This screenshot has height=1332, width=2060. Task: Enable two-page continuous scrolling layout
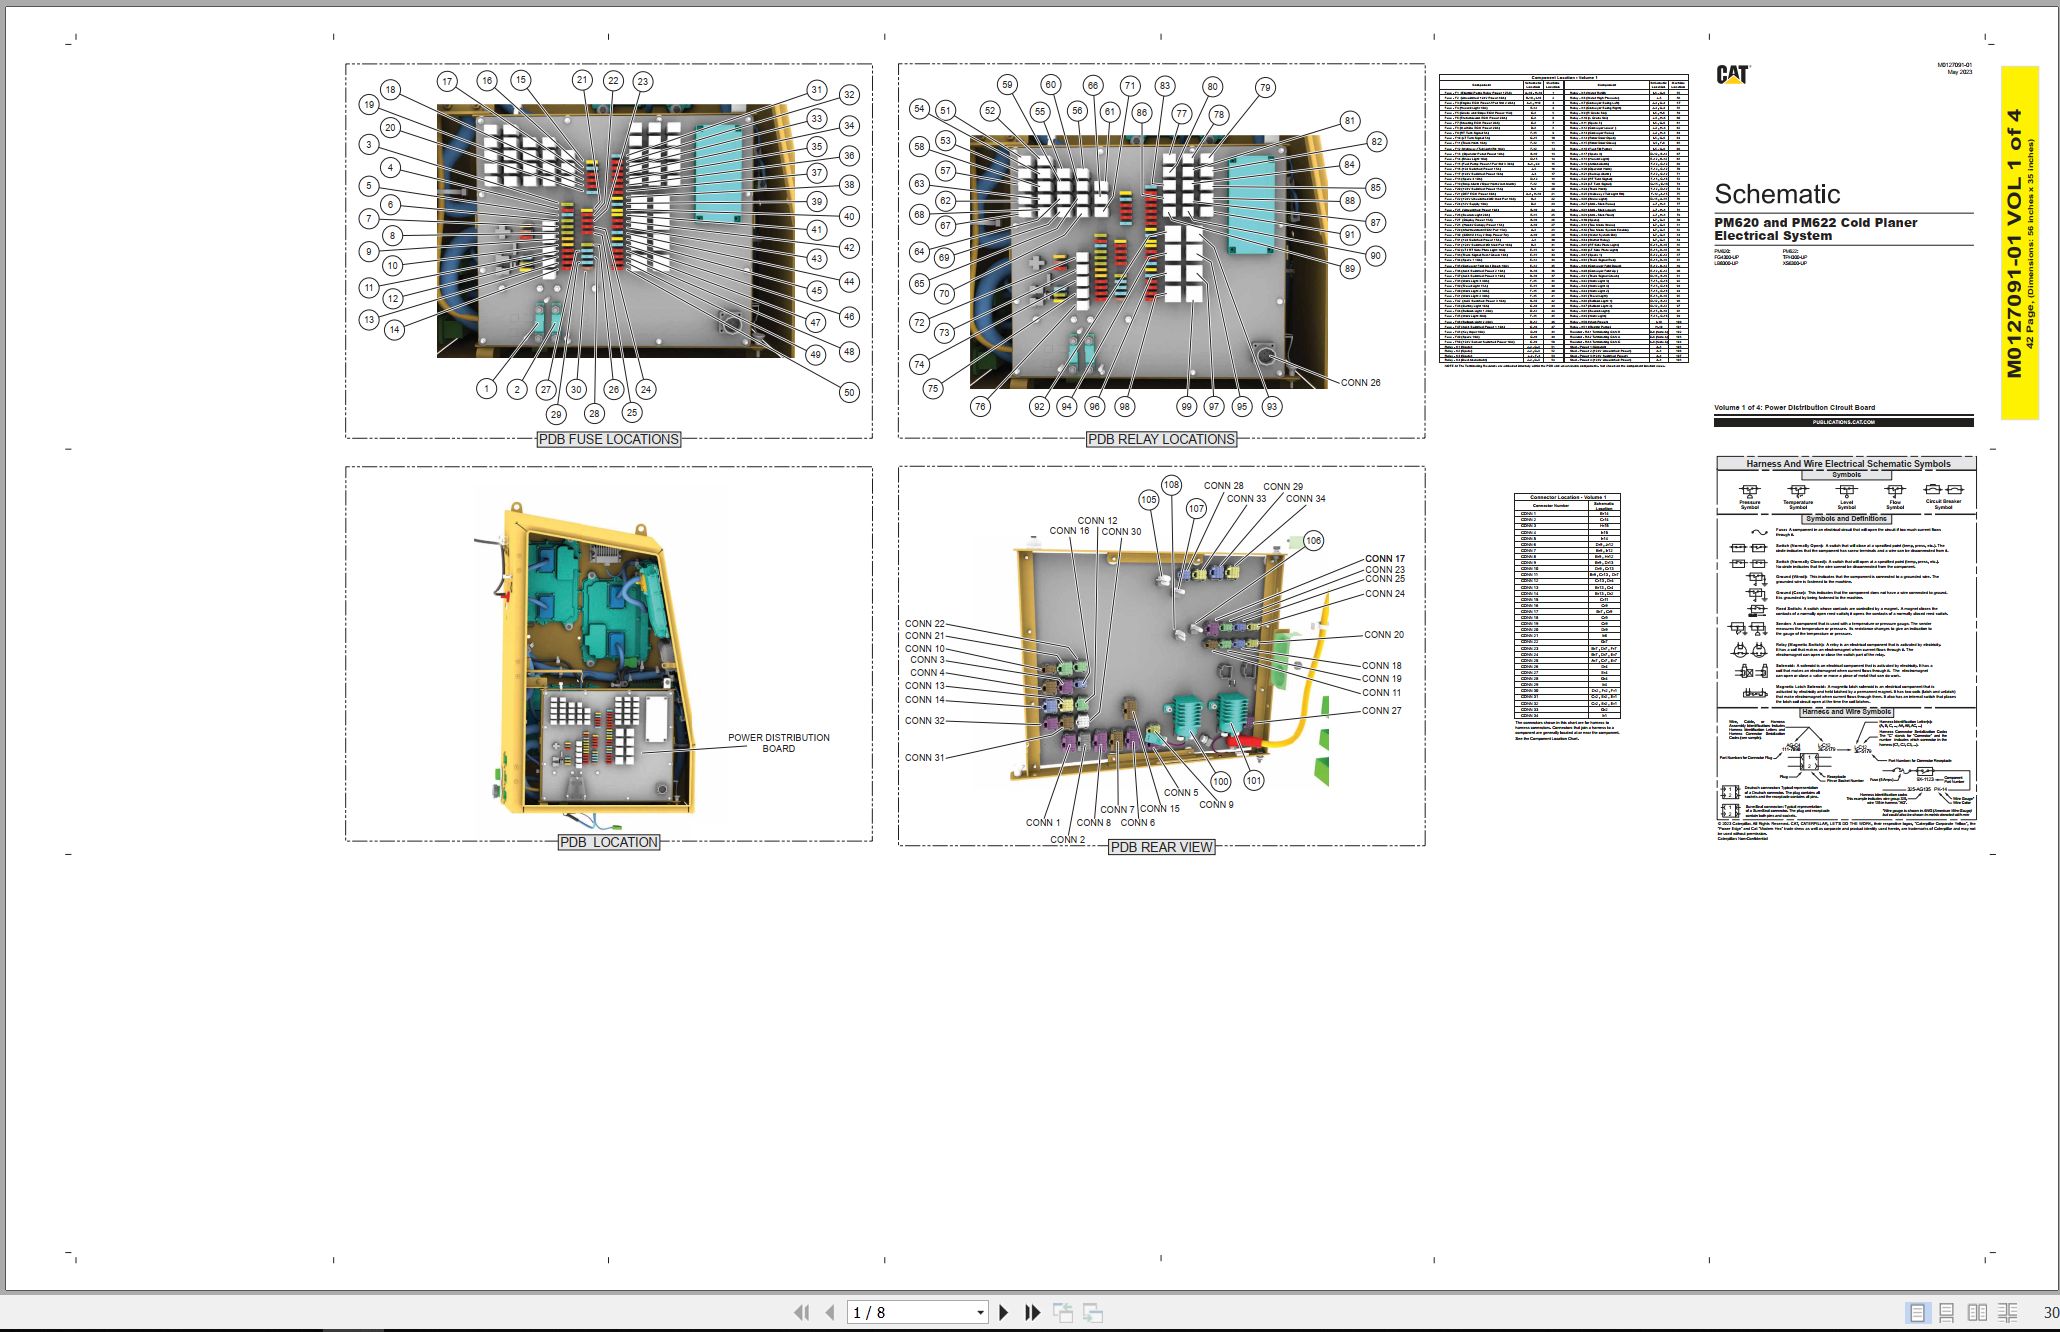pos(2007,1312)
